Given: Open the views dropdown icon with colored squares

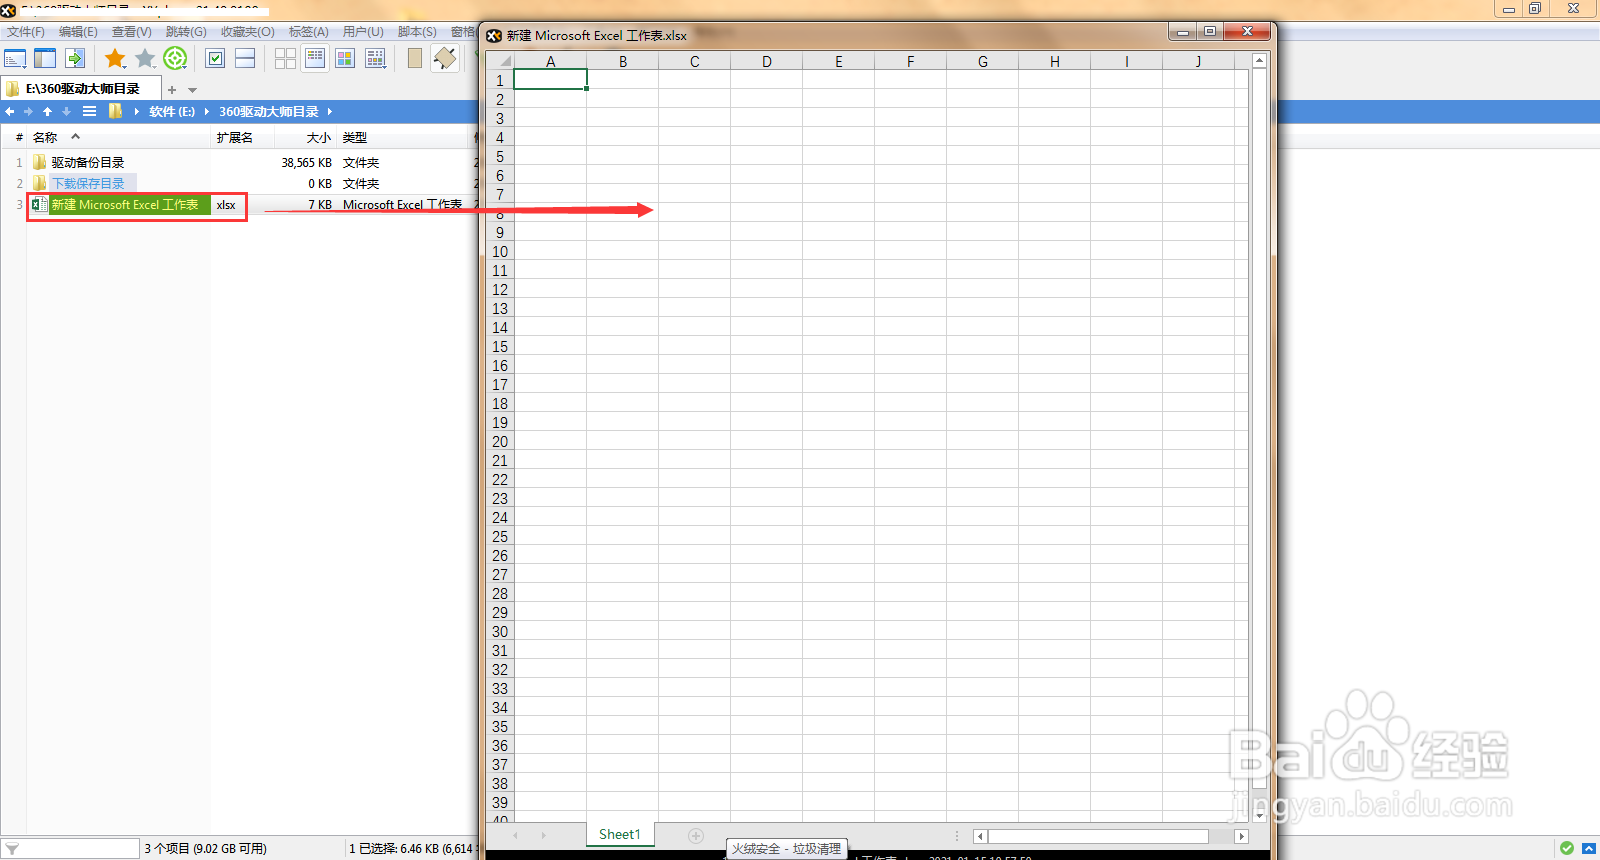Looking at the screenshot, I should [x=375, y=59].
